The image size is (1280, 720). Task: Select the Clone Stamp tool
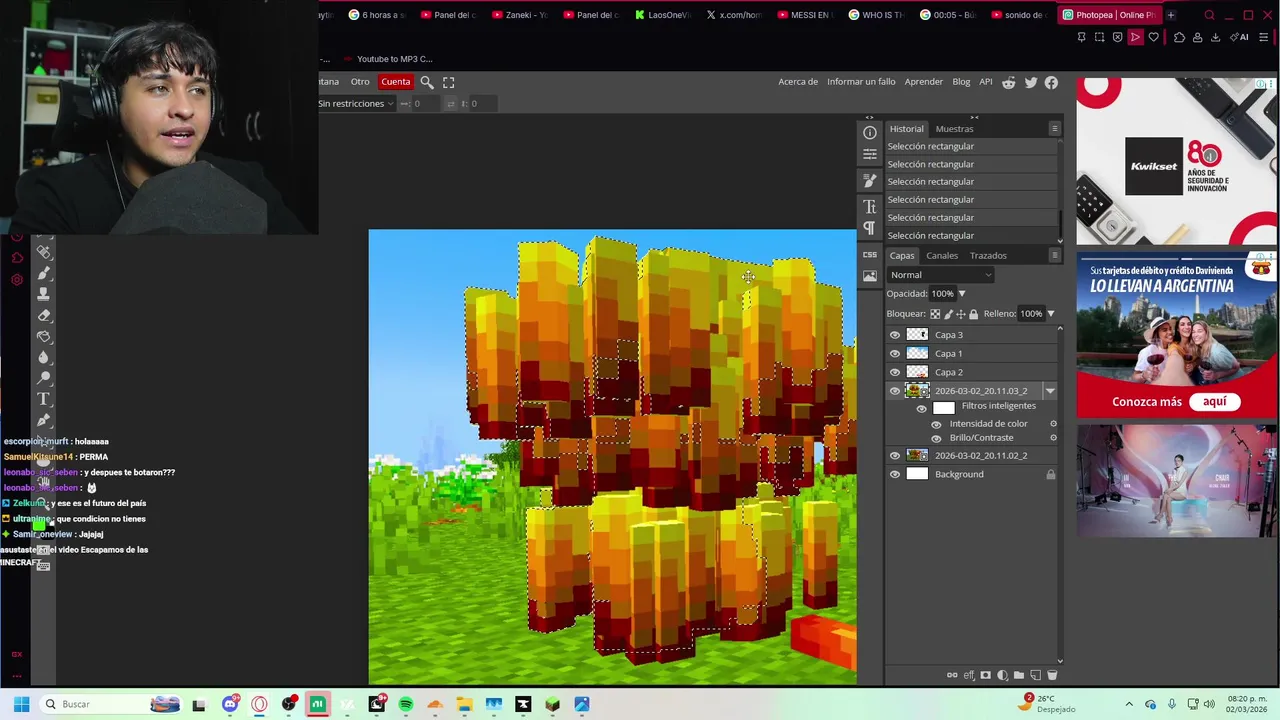(x=44, y=294)
